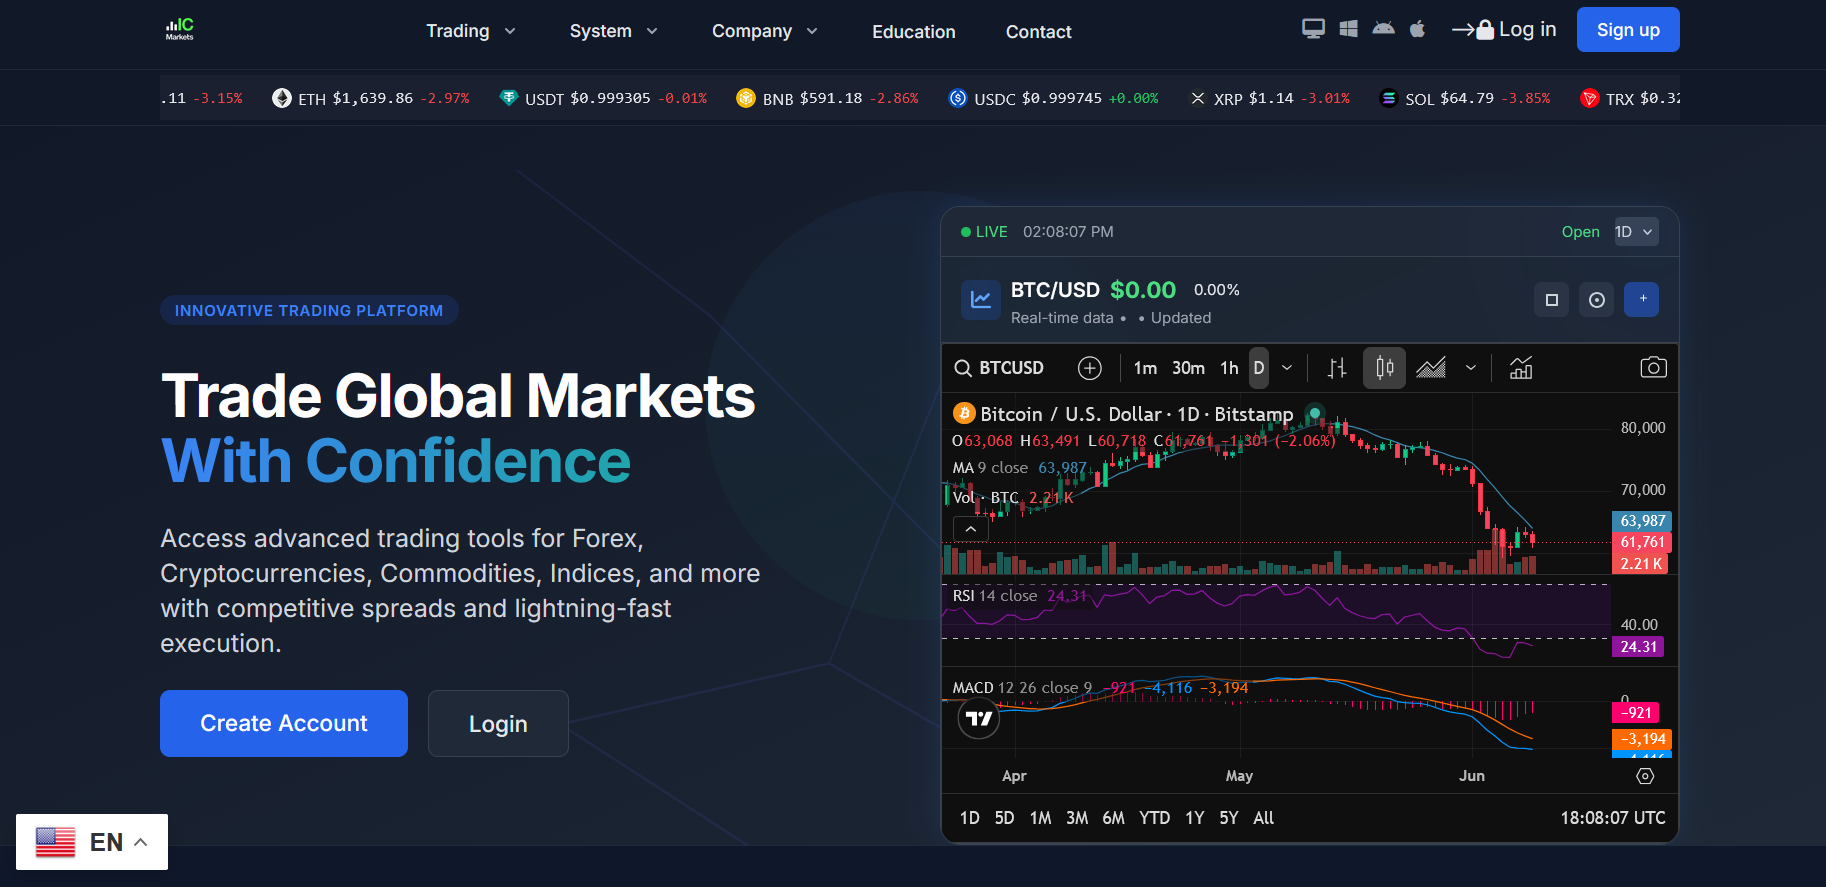Viewport: 1826px width, 887px height.
Task: Open the System menu dropdown
Action: click(x=614, y=31)
